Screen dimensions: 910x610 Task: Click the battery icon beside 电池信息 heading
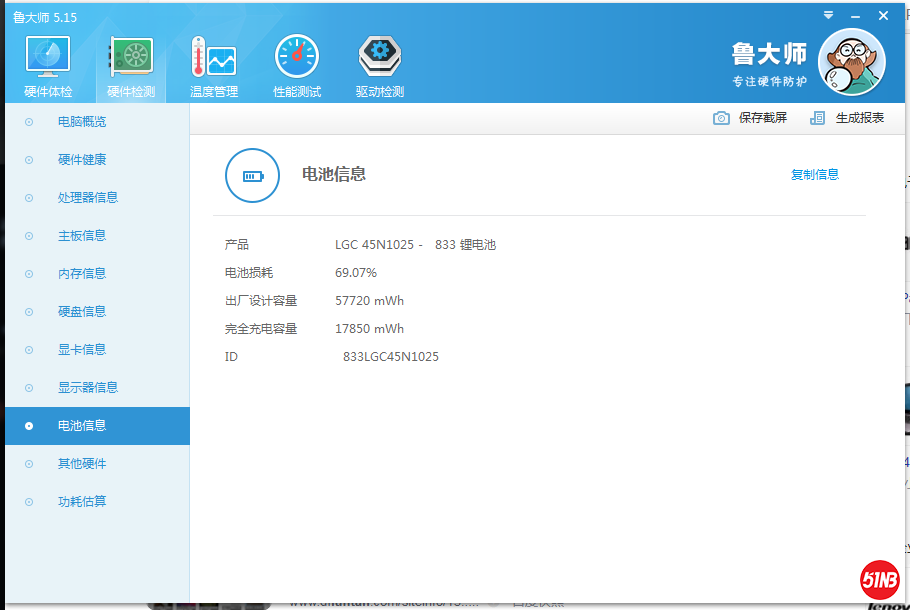(x=252, y=176)
